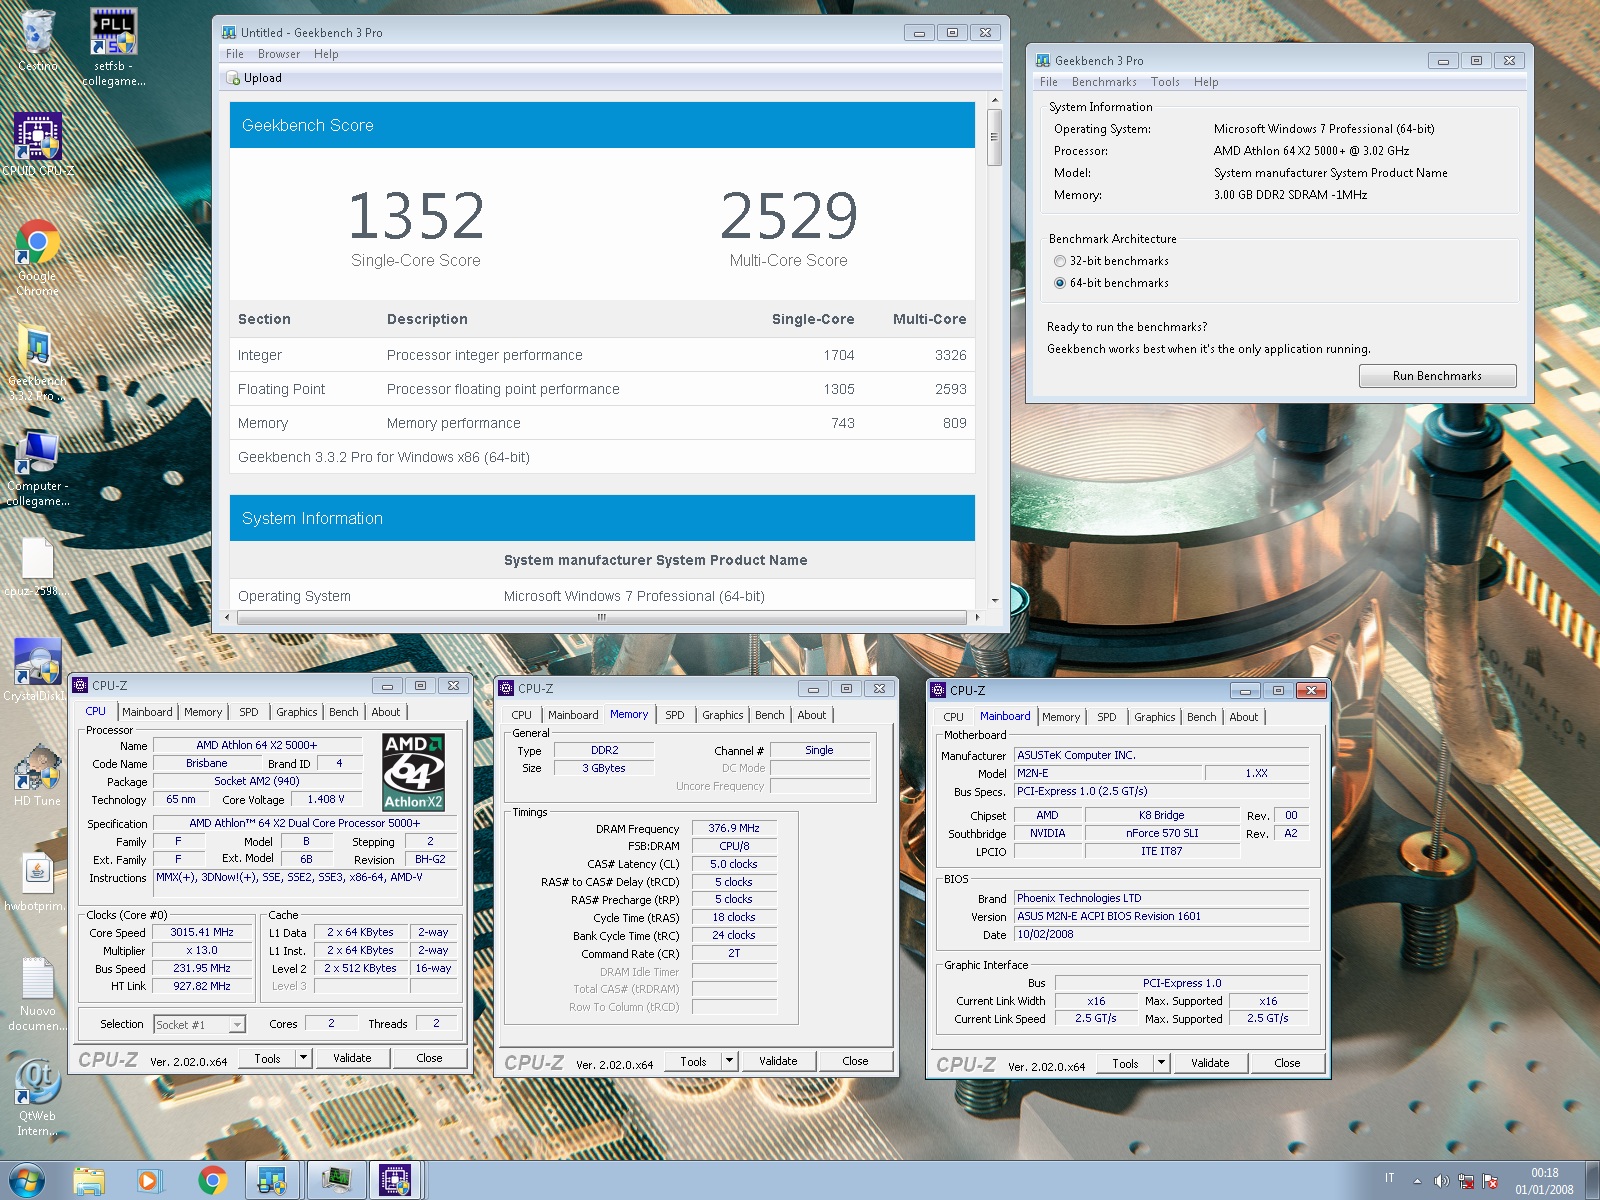Open the Google Chrome desktop shortcut
This screenshot has width=1600, height=1200.
click(x=37, y=257)
